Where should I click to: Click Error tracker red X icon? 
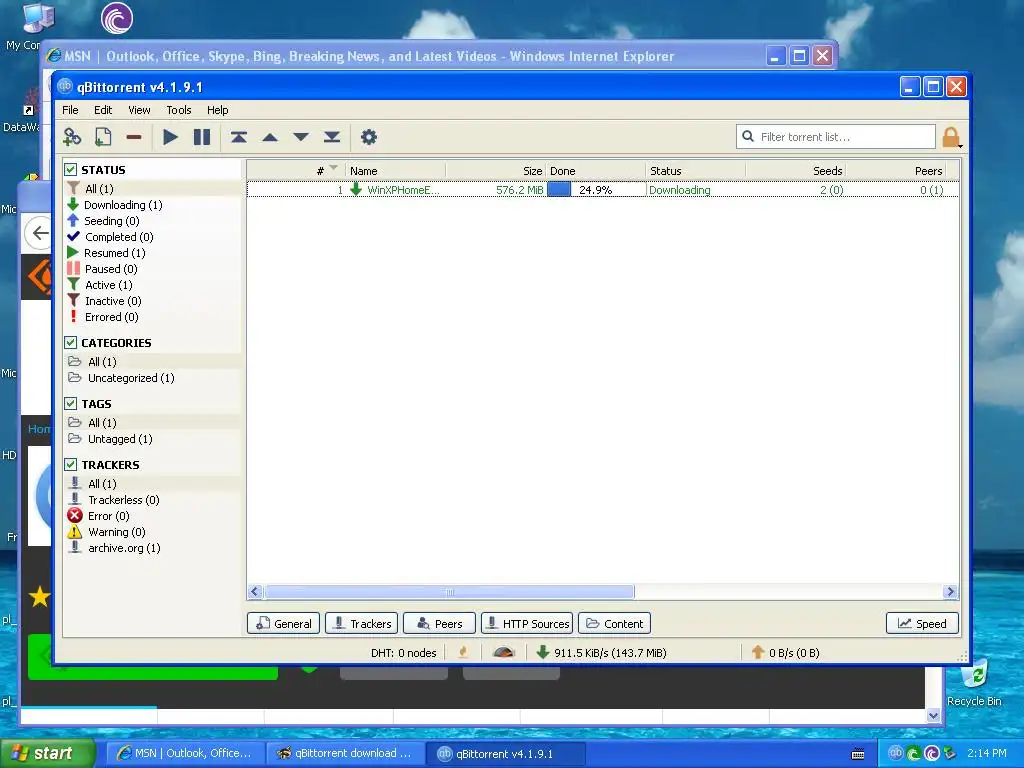pos(75,515)
